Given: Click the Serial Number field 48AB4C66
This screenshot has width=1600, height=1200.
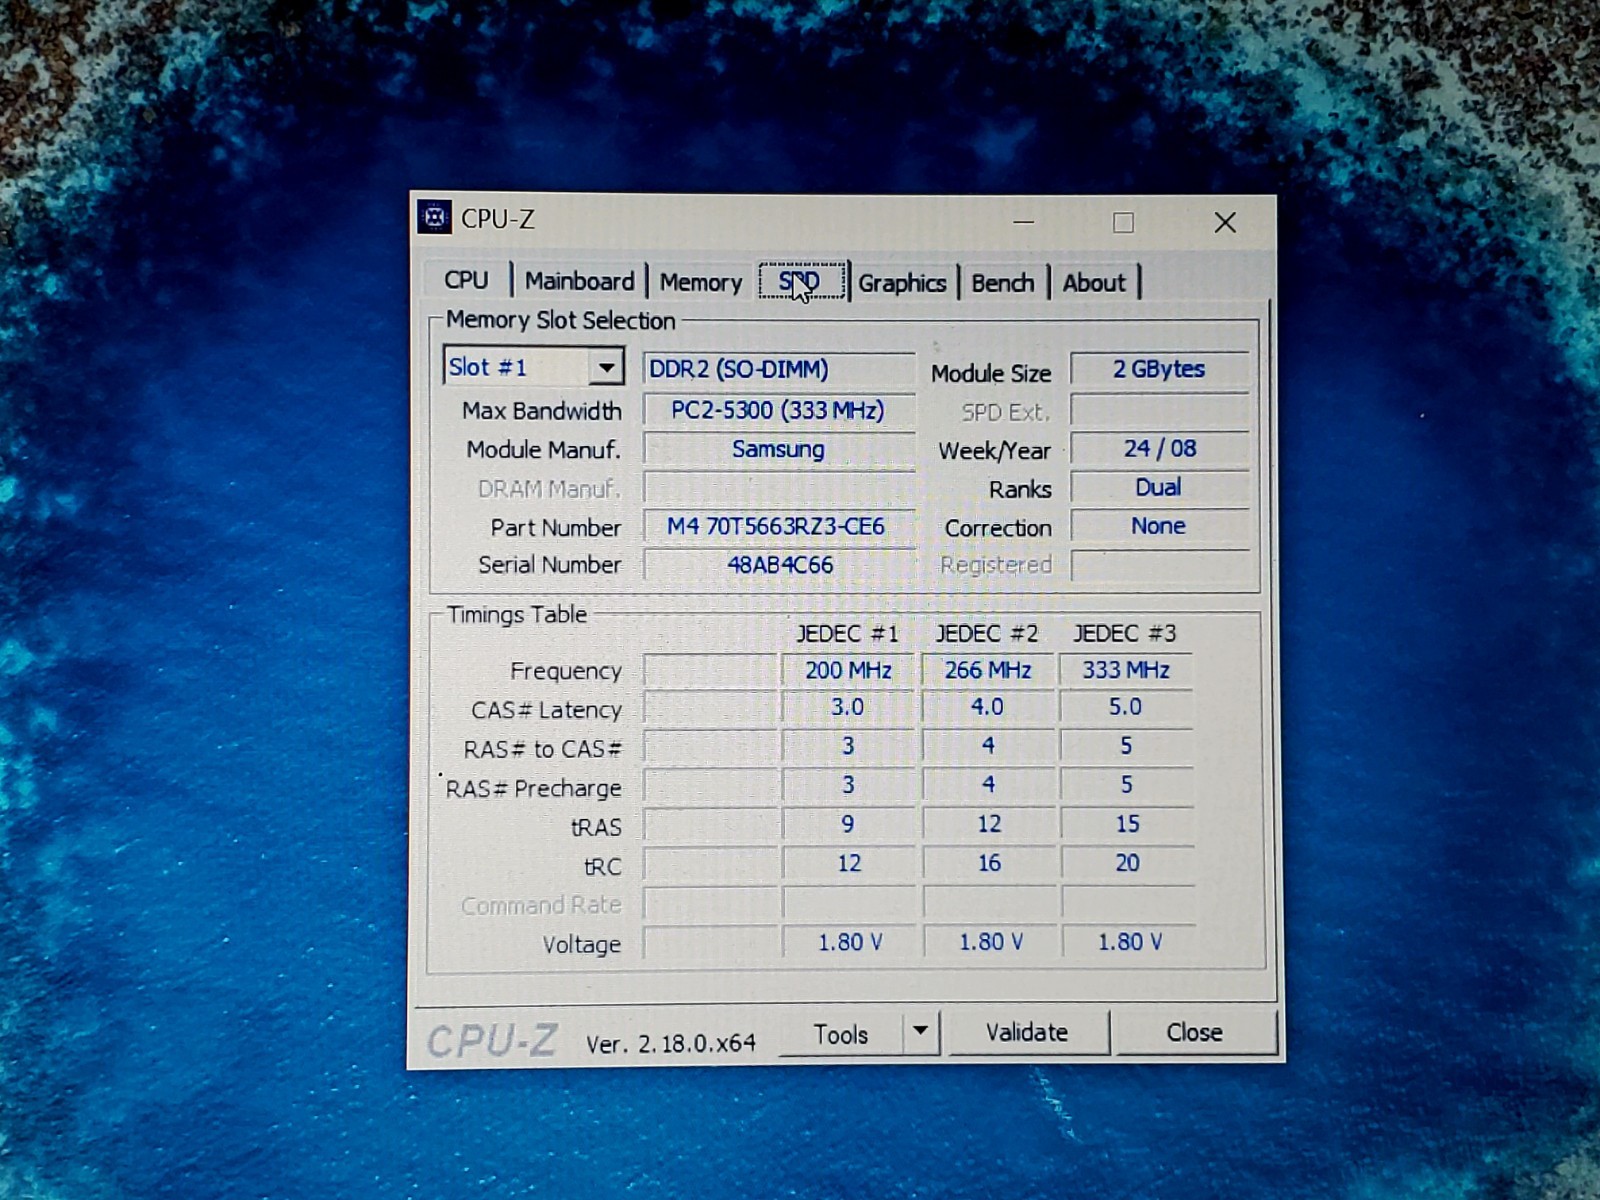Looking at the screenshot, I should click(x=779, y=565).
